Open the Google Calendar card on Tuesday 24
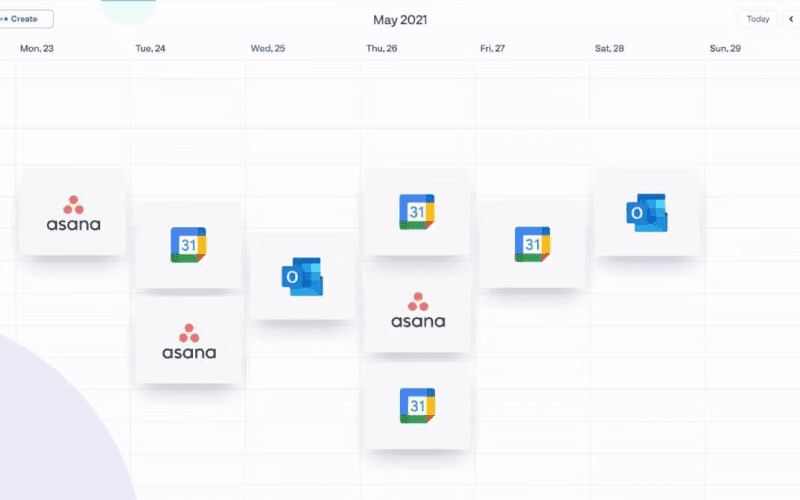 click(188, 245)
